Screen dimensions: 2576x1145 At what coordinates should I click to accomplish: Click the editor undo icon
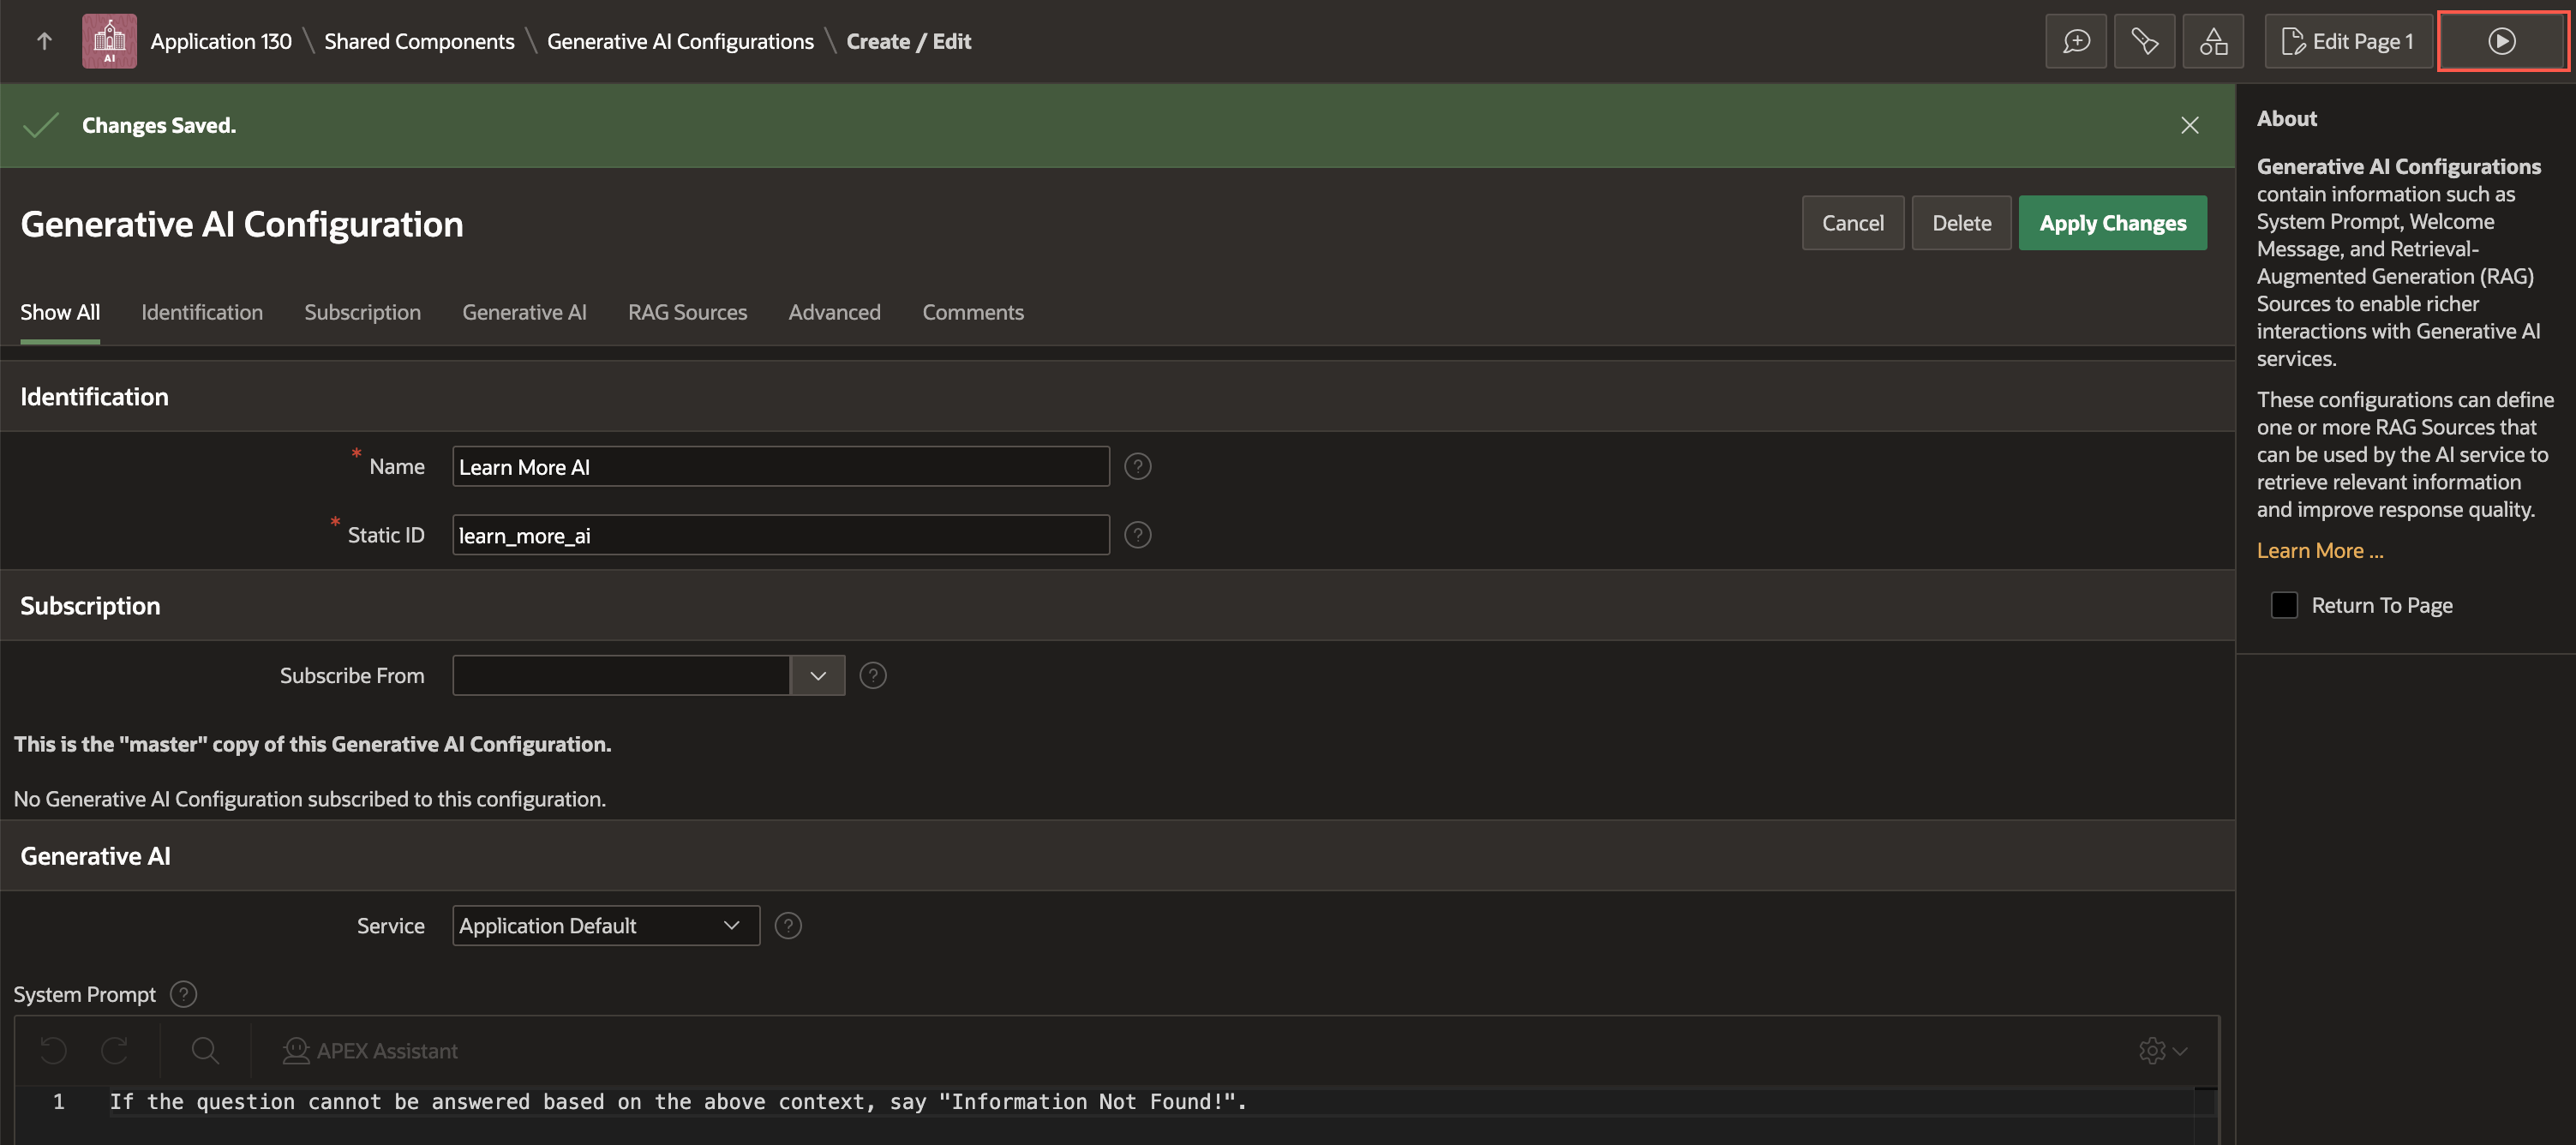(x=54, y=1050)
